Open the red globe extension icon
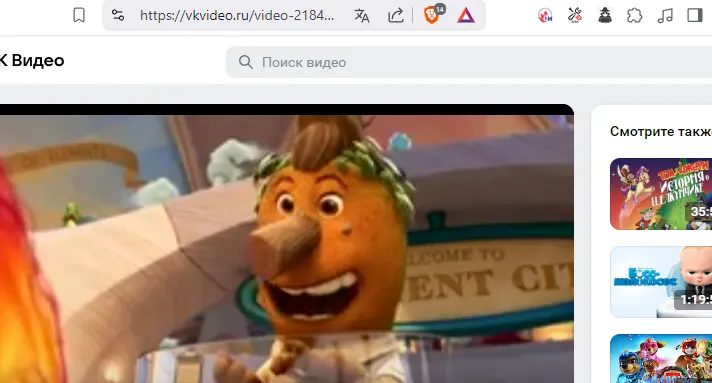Viewport: 712px width, 383px height. tap(545, 16)
